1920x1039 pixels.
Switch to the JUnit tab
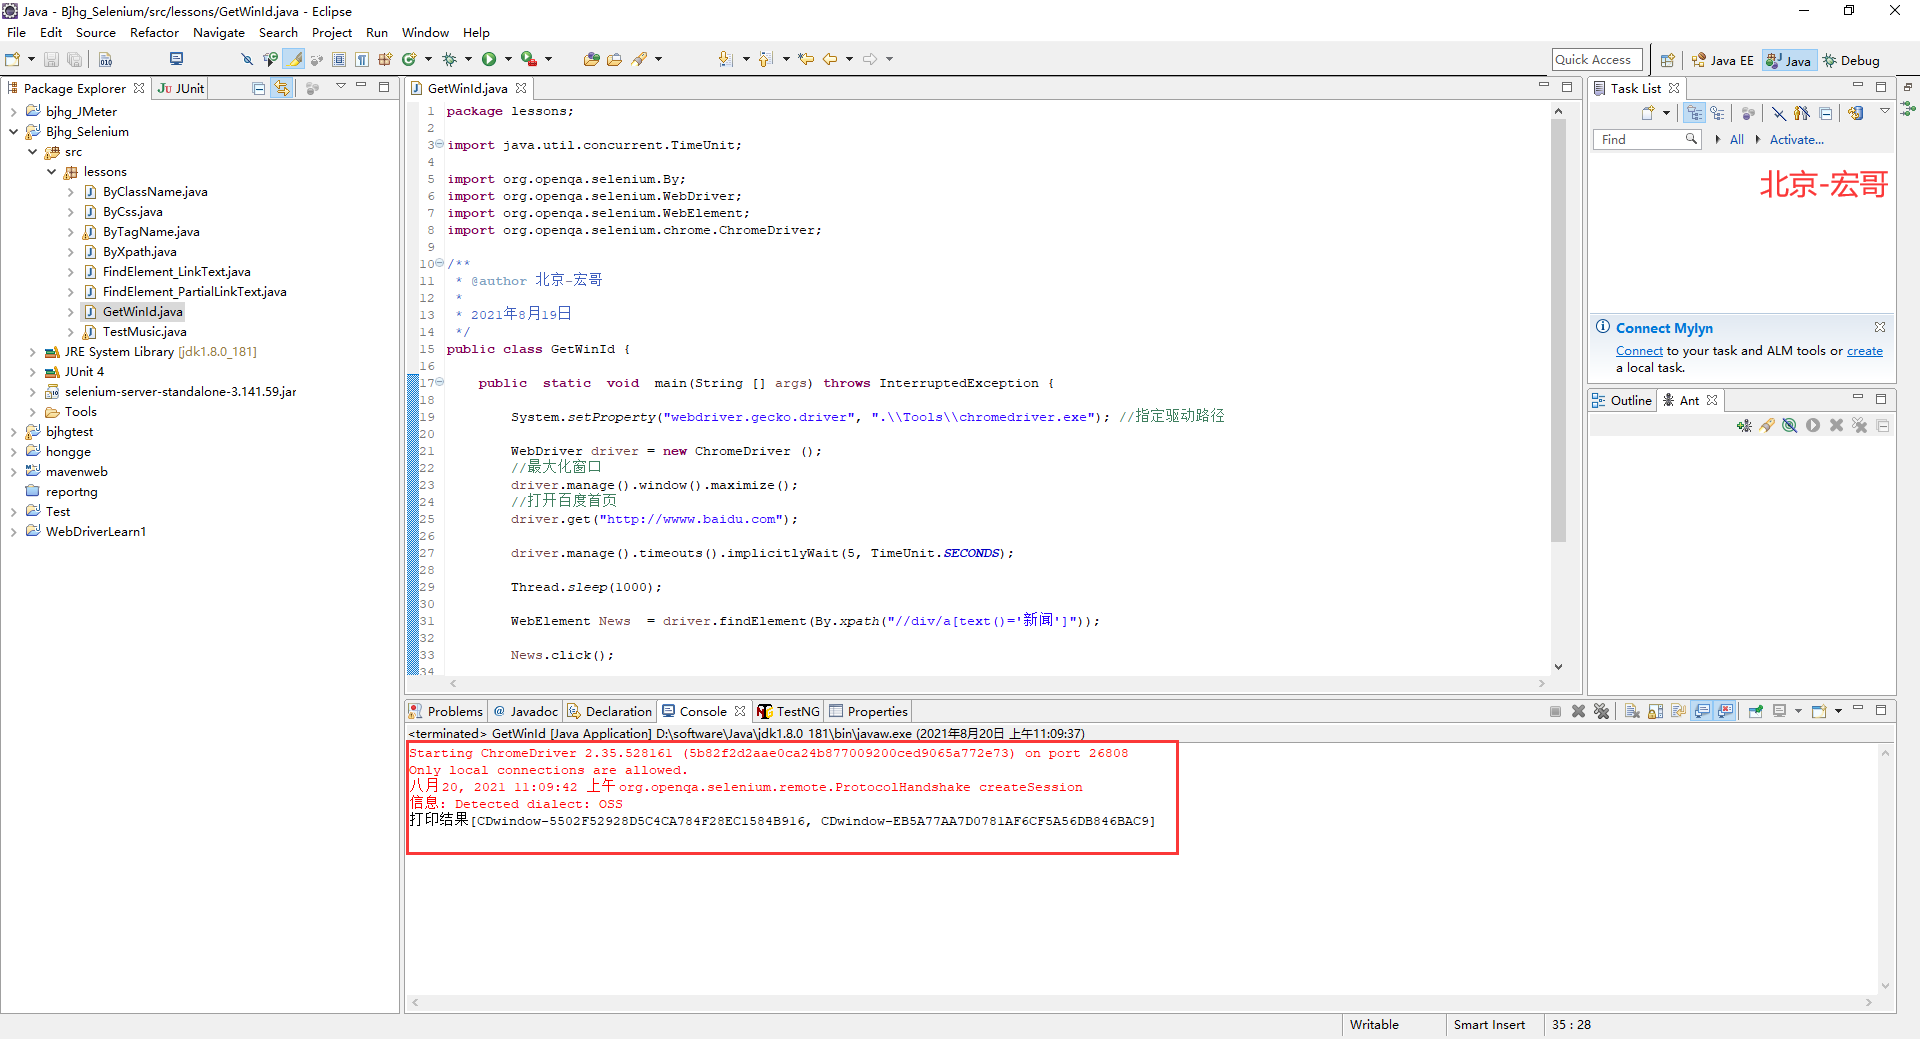pos(181,89)
